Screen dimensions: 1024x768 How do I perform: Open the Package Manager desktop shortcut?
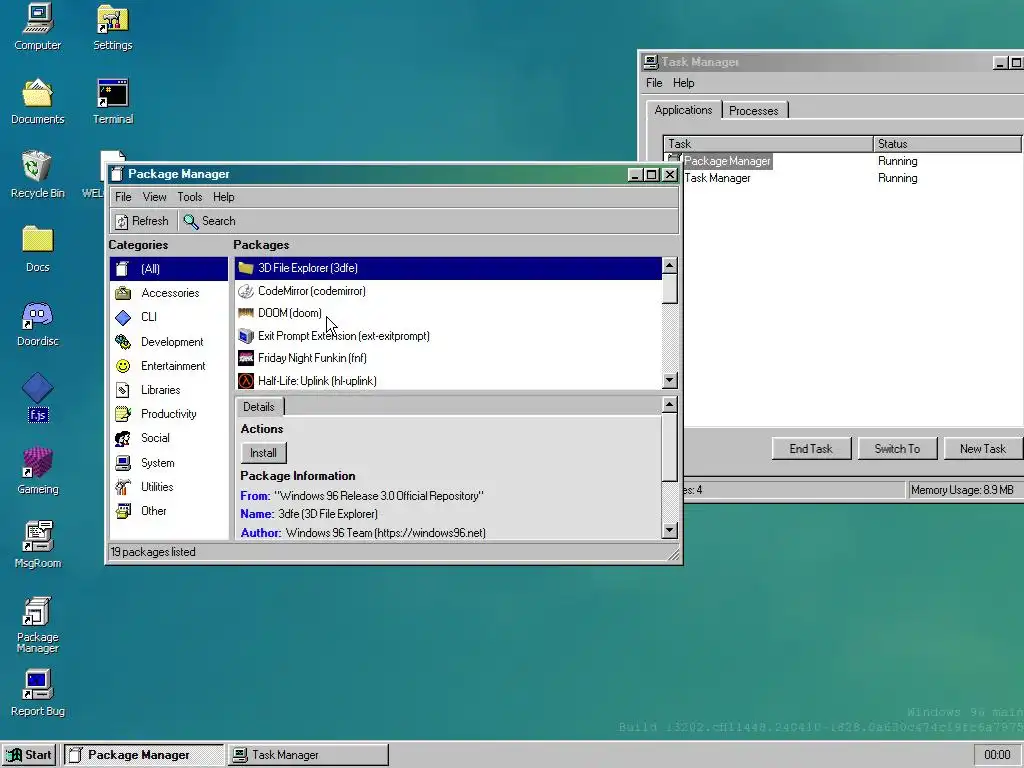[x=38, y=624]
